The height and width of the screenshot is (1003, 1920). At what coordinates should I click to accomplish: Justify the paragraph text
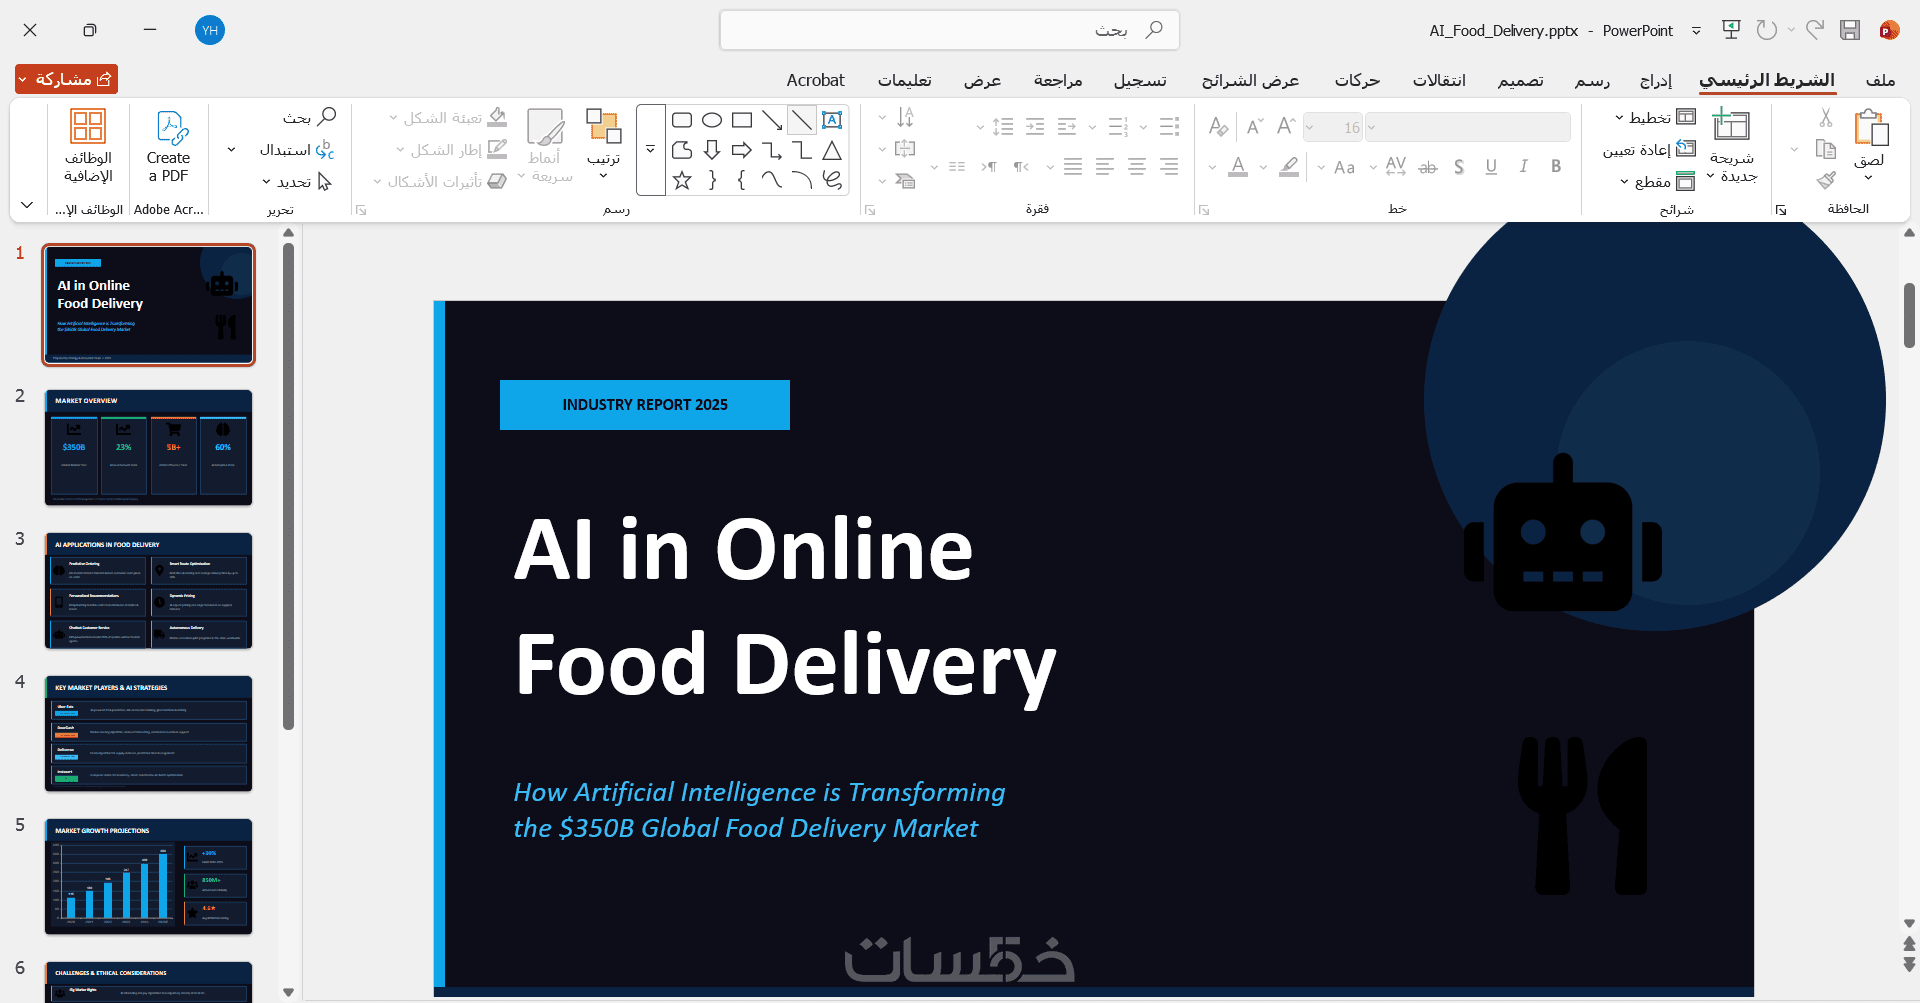tap(1073, 166)
